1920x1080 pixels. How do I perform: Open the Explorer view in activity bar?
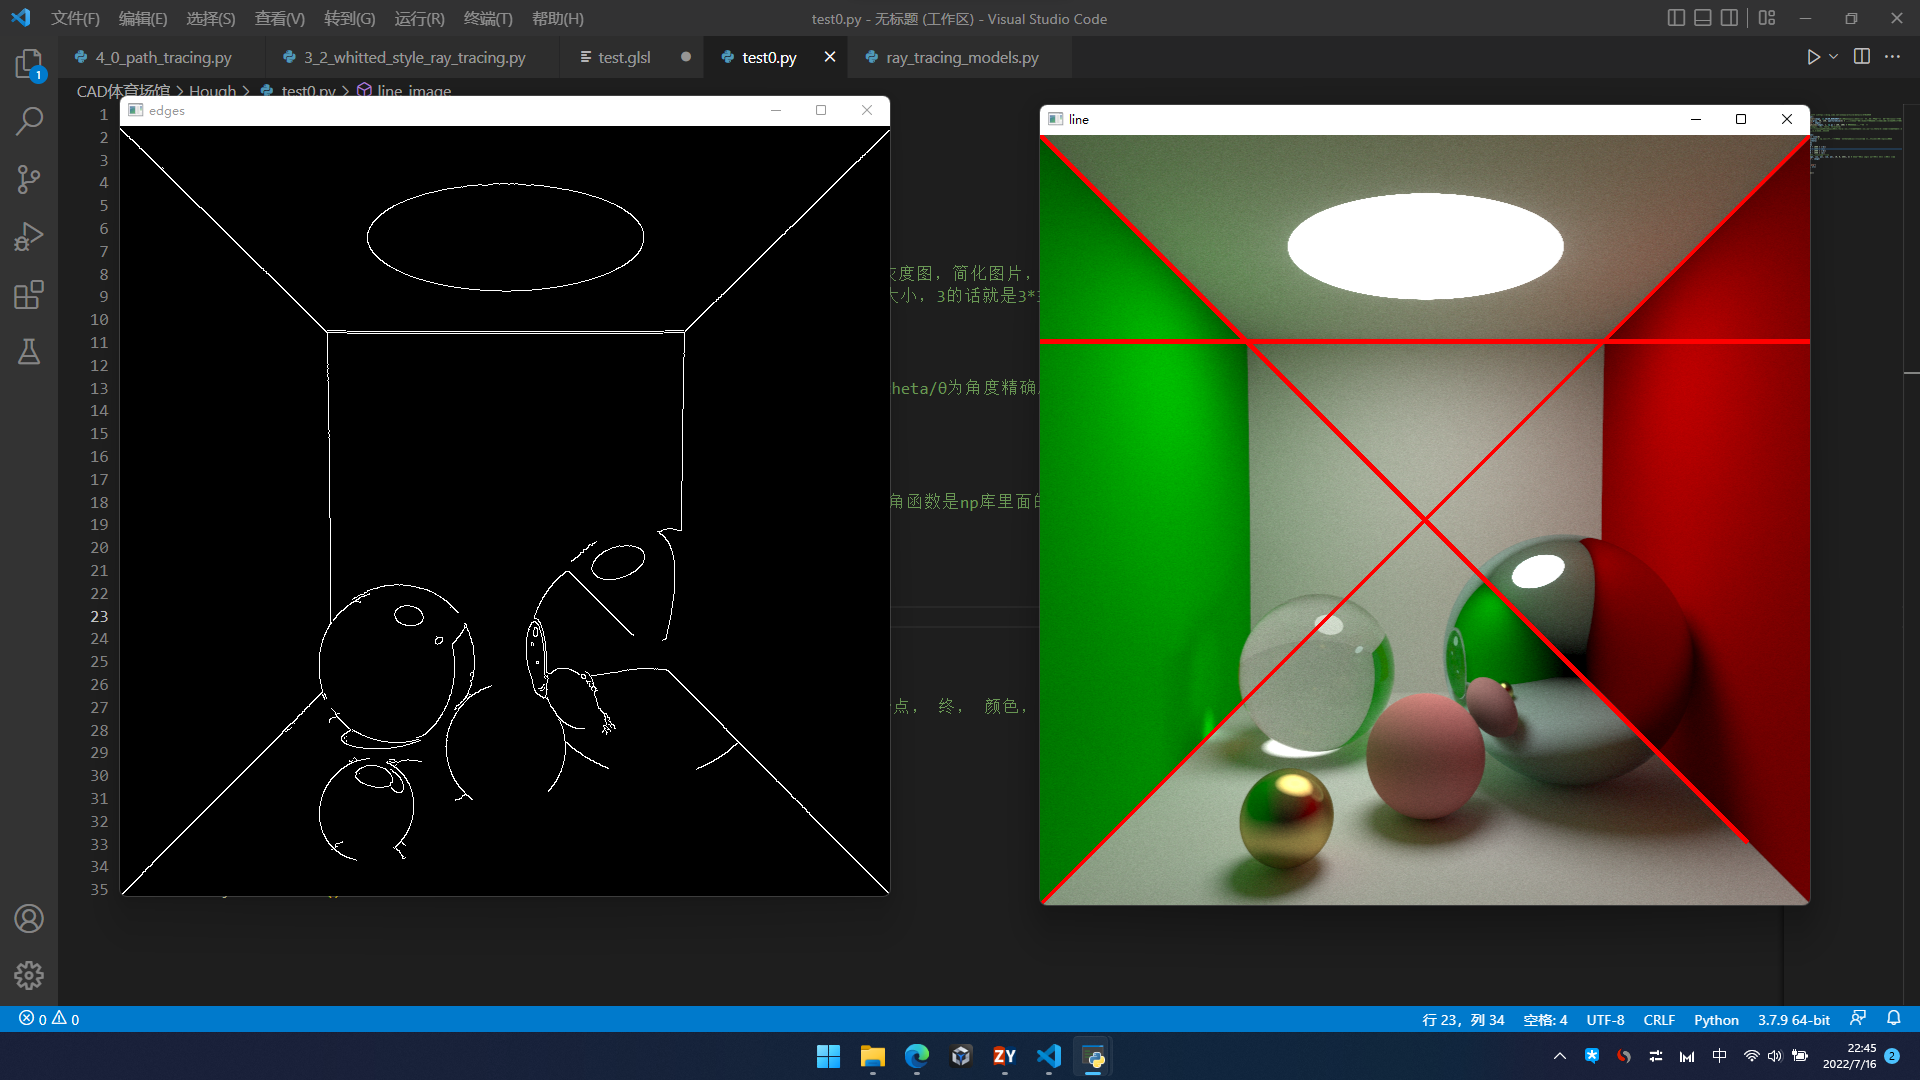(x=29, y=65)
